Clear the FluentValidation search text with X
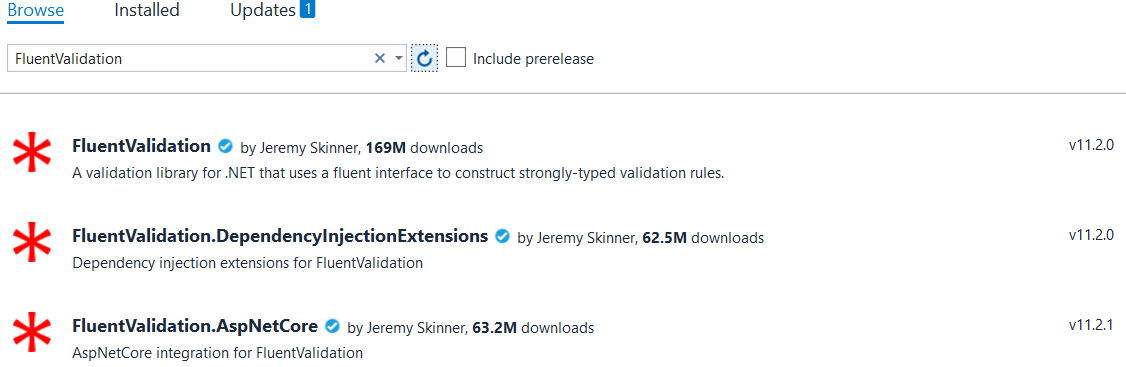 pyautogui.click(x=380, y=59)
